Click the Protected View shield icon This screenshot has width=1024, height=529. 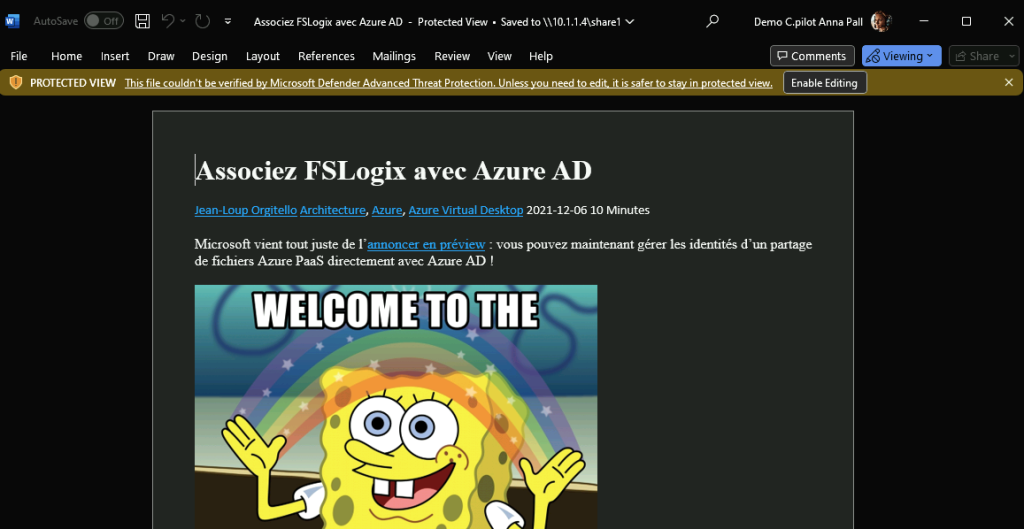[16, 83]
